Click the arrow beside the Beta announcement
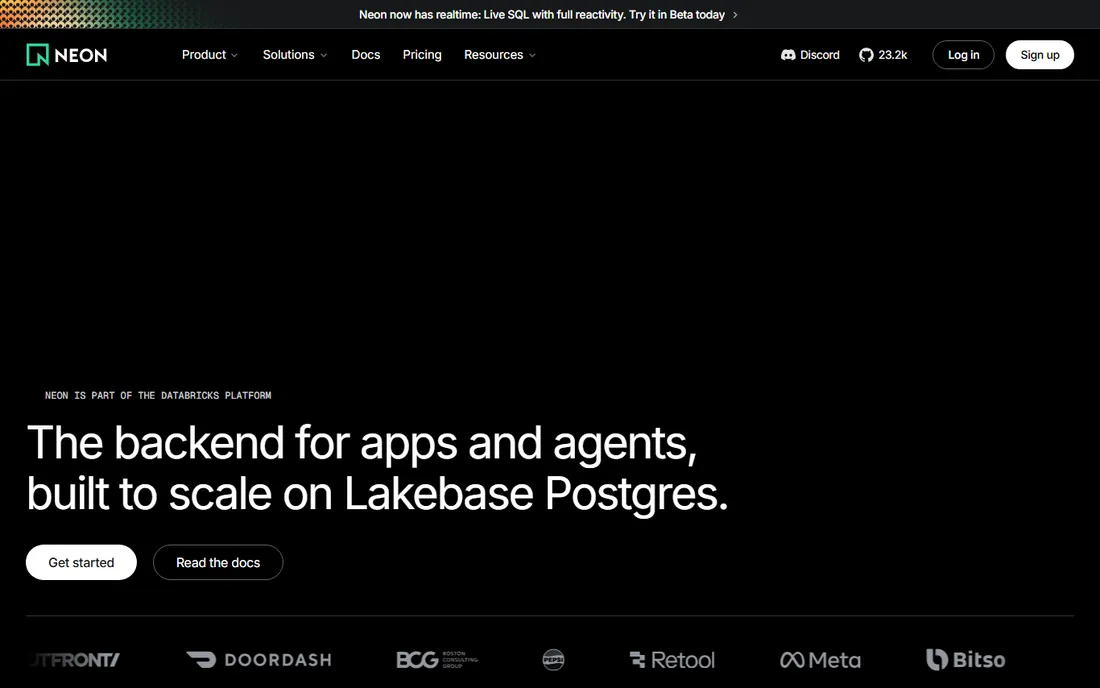1100x688 pixels. pyautogui.click(x=735, y=15)
